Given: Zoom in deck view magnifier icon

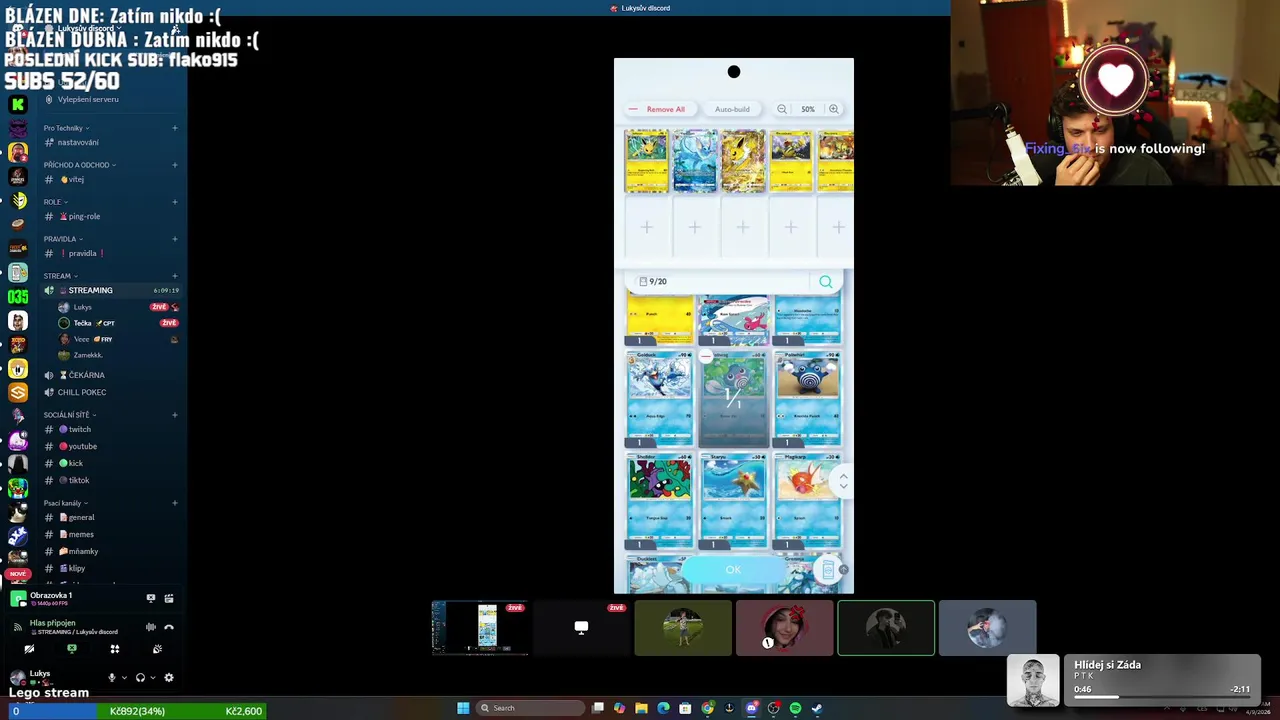Looking at the screenshot, I should pos(833,109).
